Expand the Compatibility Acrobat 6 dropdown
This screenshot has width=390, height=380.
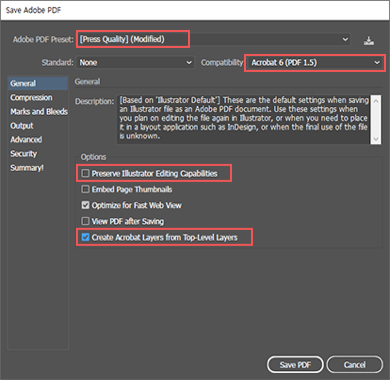(315, 63)
